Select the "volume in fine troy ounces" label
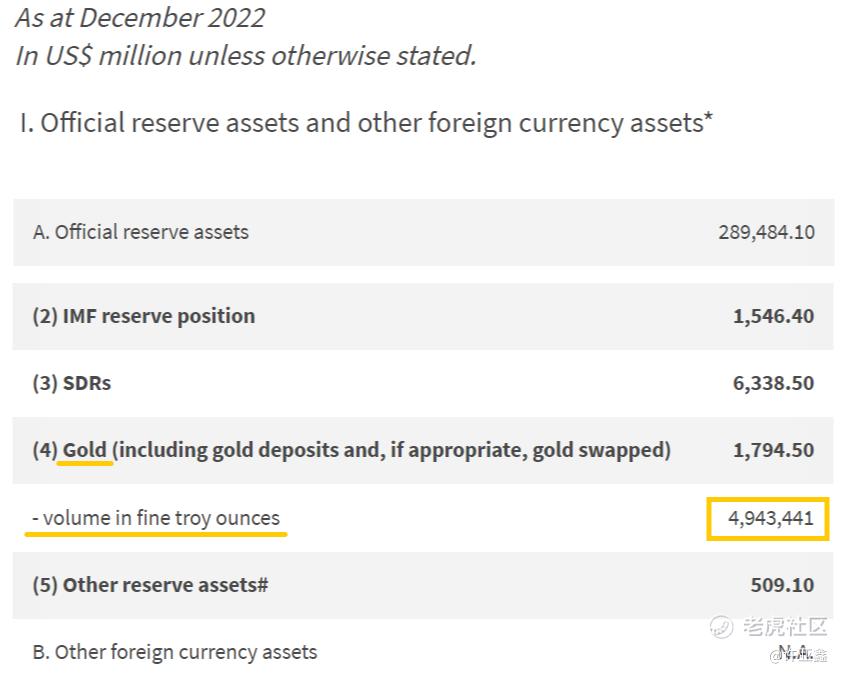The width and height of the screenshot is (843, 675). click(x=161, y=518)
